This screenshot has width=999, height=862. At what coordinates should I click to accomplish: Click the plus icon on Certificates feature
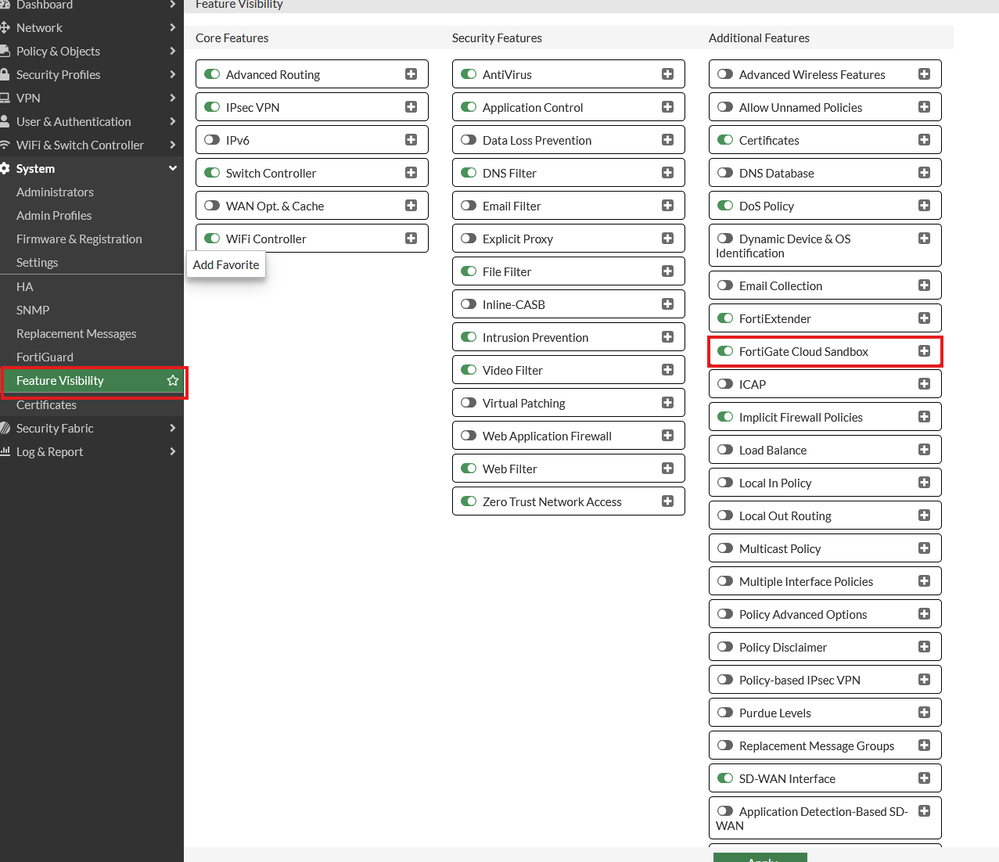pyautogui.click(x=924, y=140)
